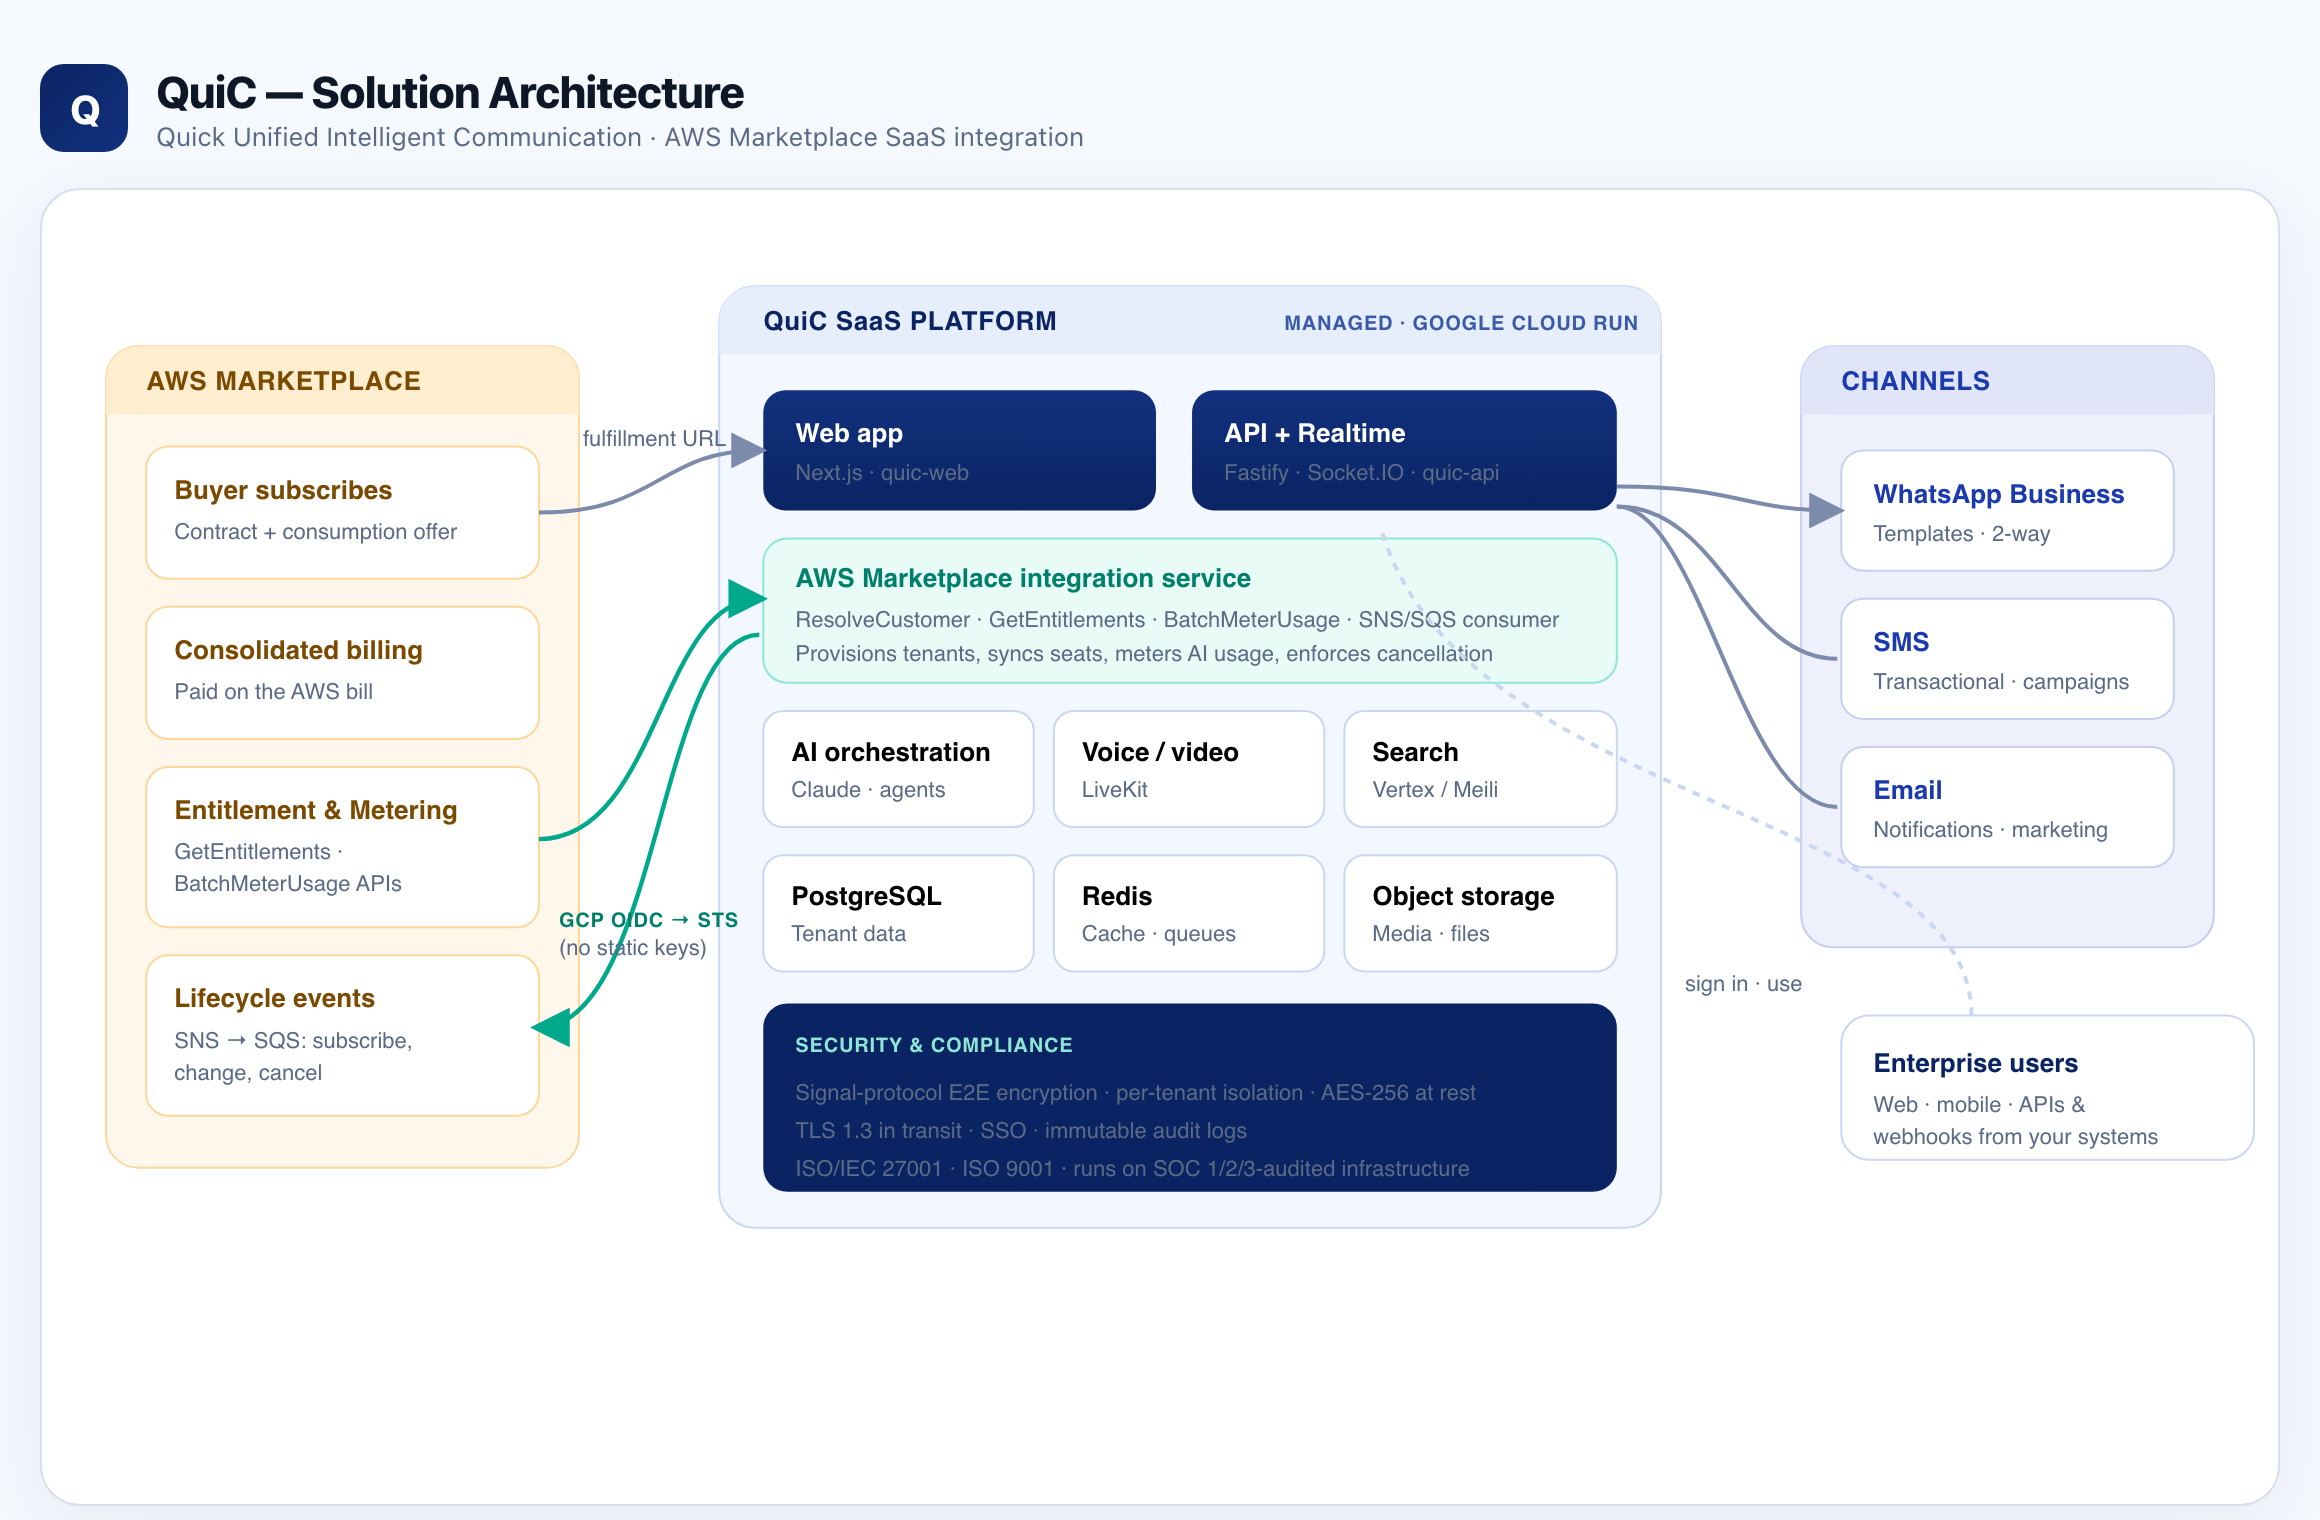Viewport: 2320px width, 1520px height.
Task: Click the Email channel card
Action: pos(2007,807)
